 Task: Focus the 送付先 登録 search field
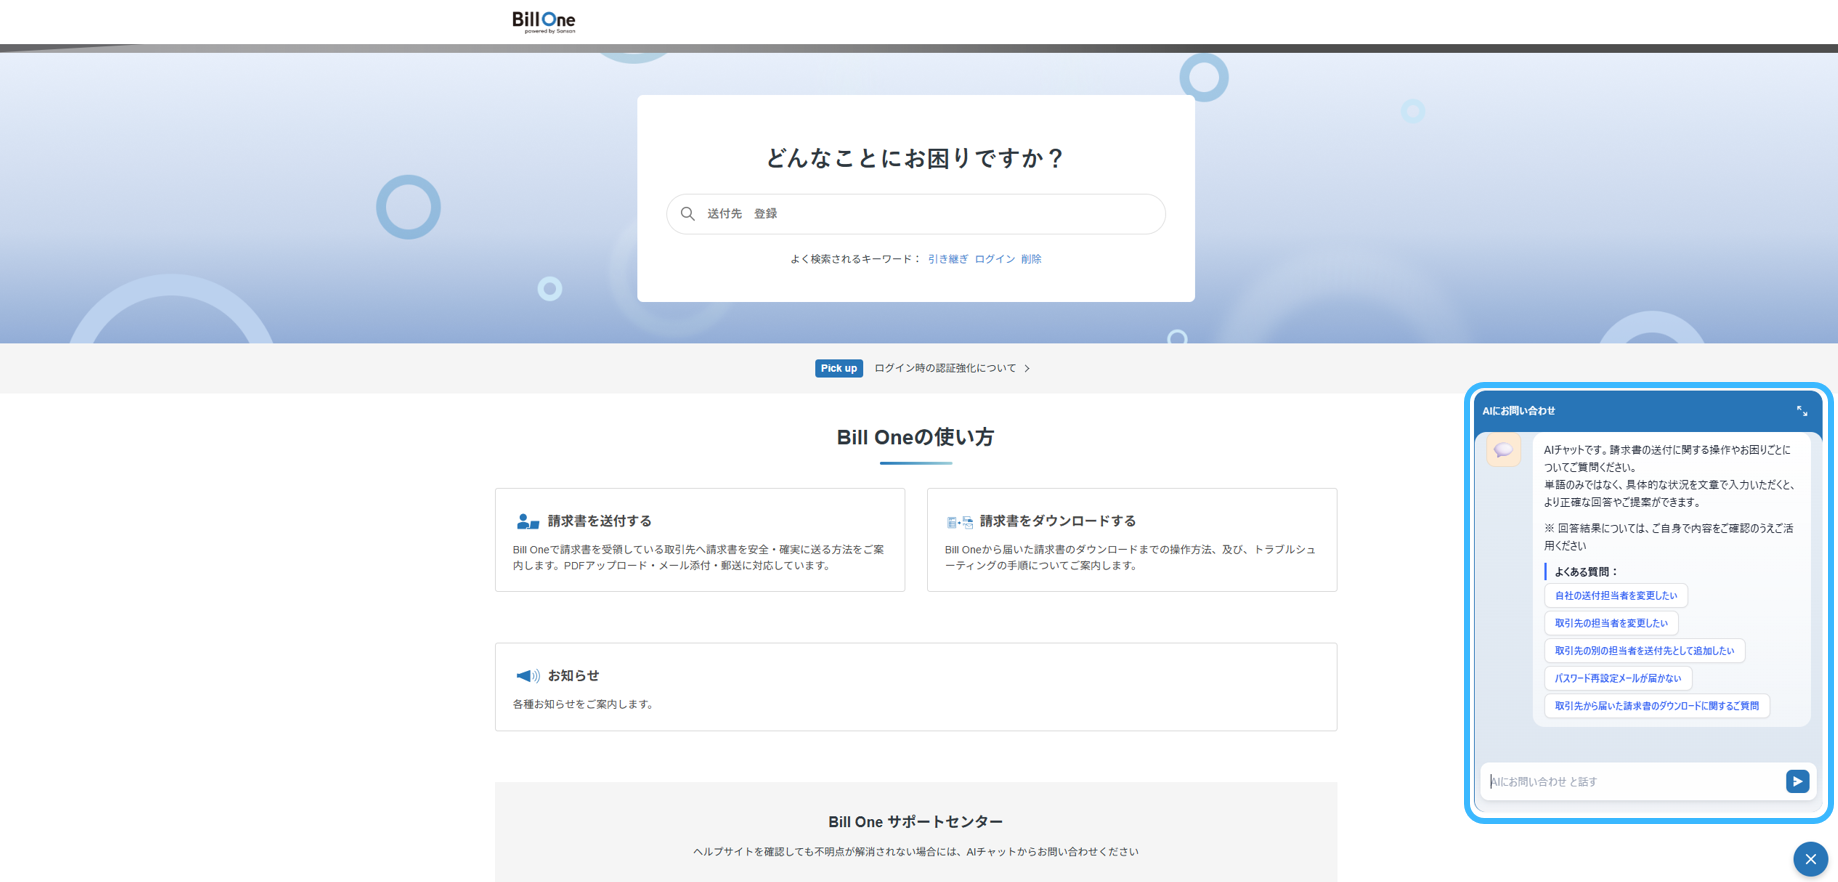point(916,214)
